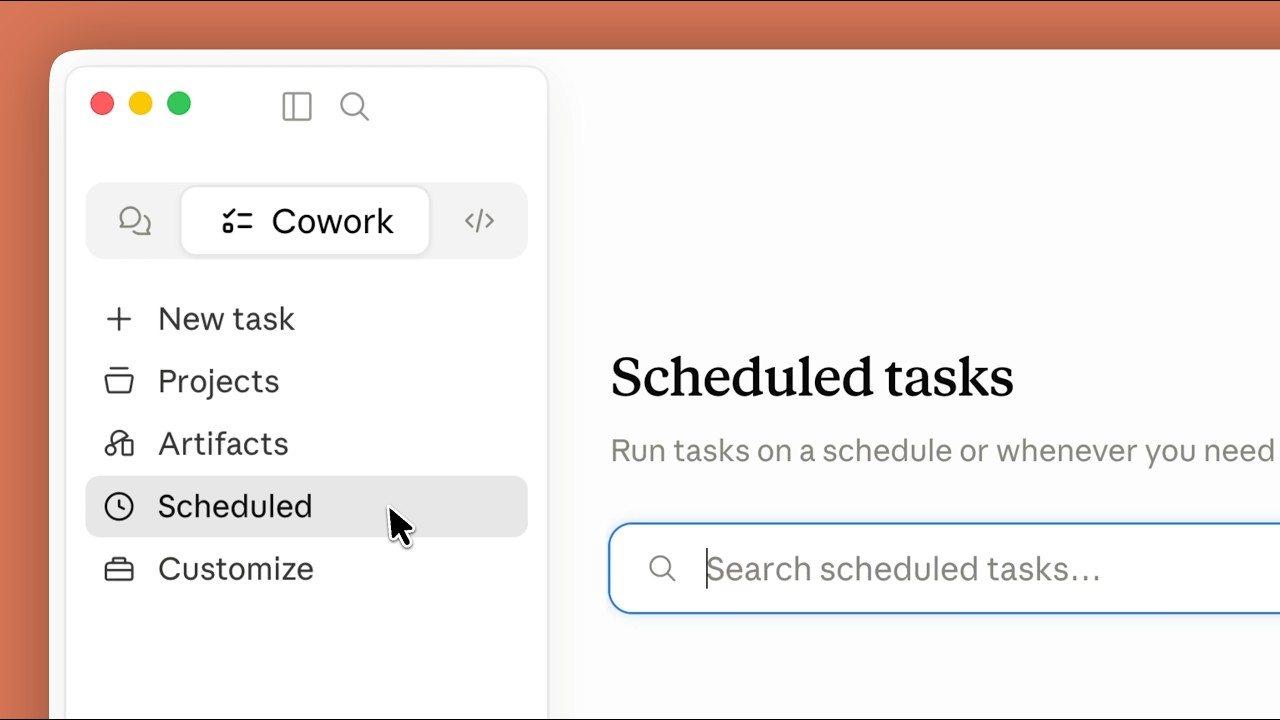The height and width of the screenshot is (720, 1280).
Task: Toggle the sidebar panel icon
Action: [297, 106]
